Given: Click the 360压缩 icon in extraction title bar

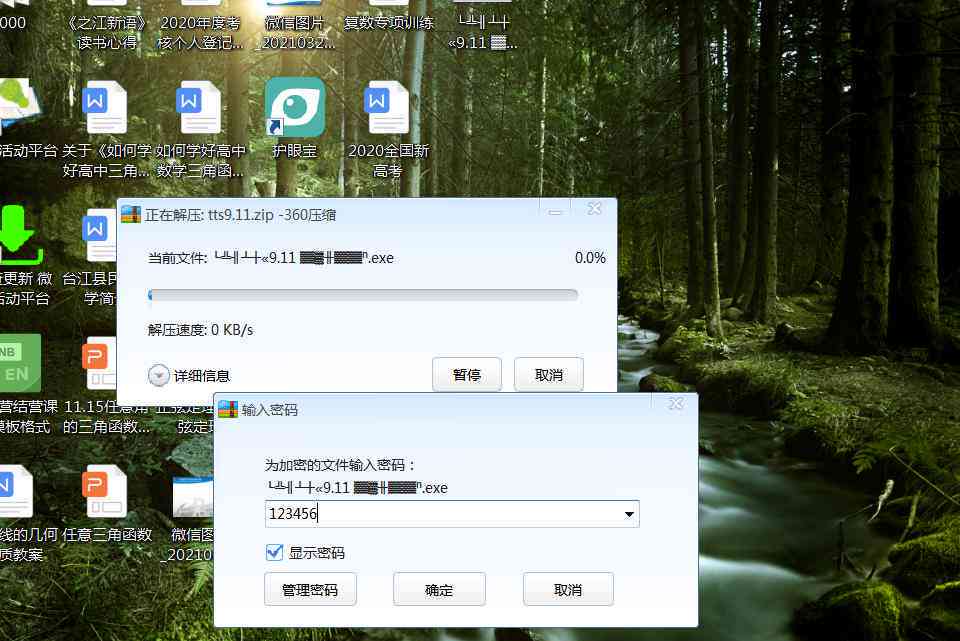Looking at the screenshot, I should (130, 214).
